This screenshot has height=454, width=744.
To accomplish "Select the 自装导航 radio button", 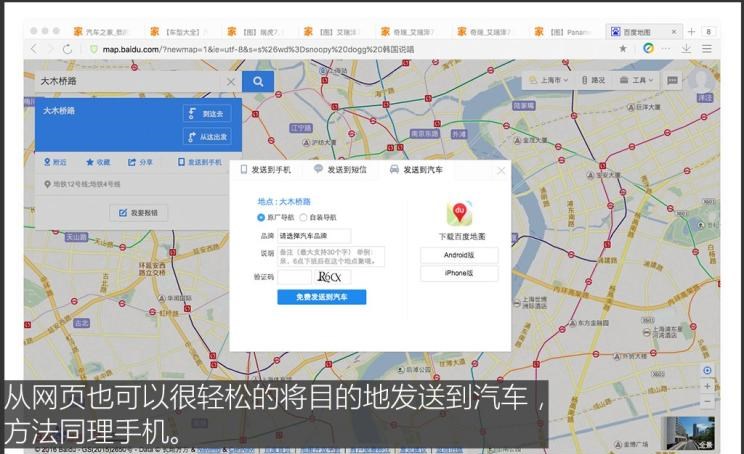I will click(303, 217).
